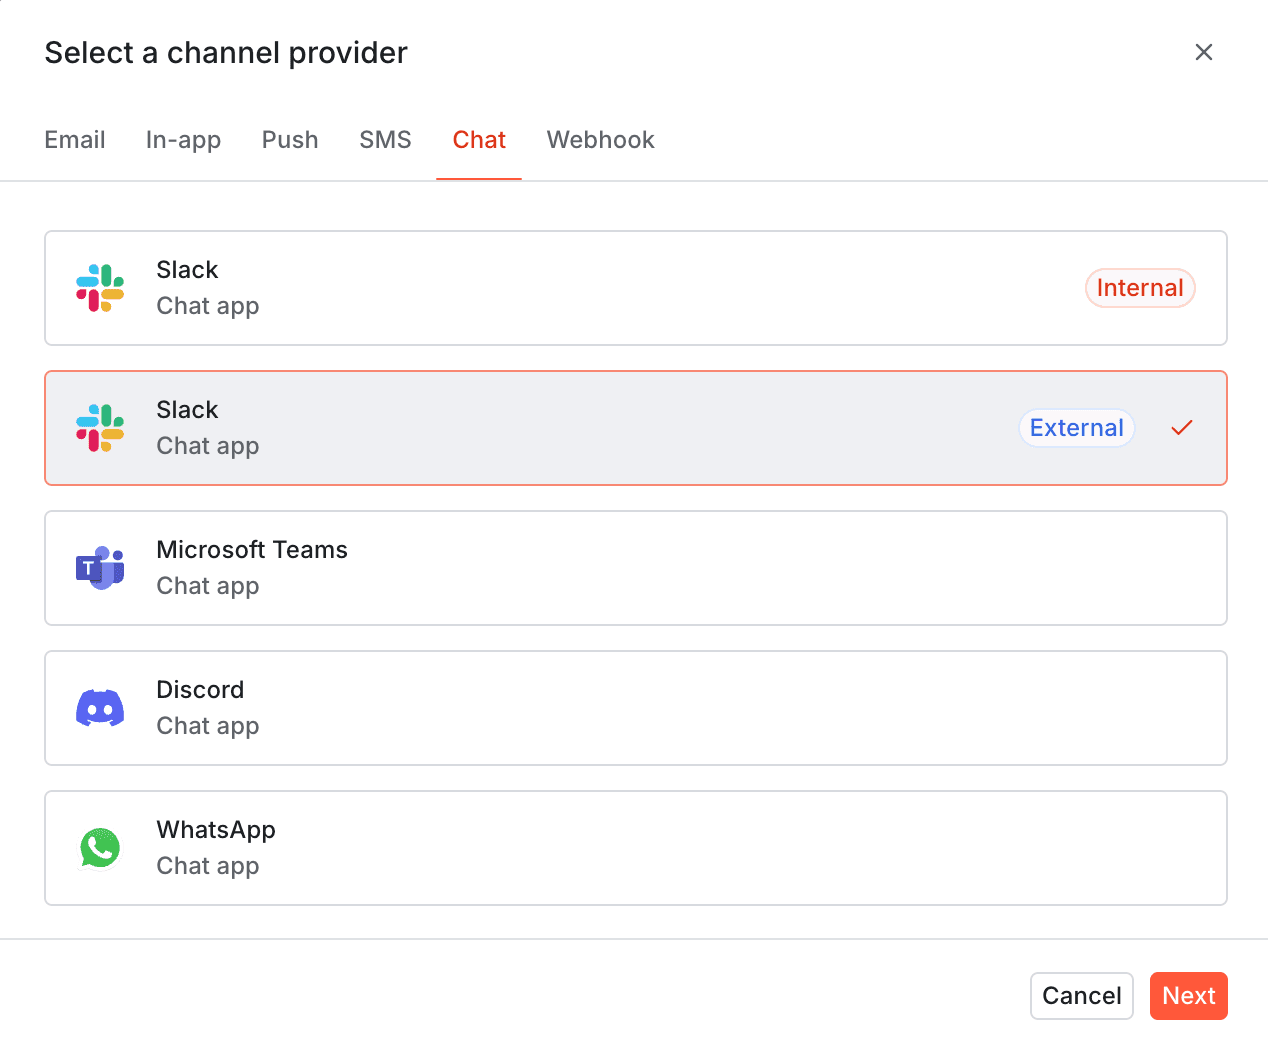Click 'Chat app' text under Microsoft Teams

[x=208, y=586]
